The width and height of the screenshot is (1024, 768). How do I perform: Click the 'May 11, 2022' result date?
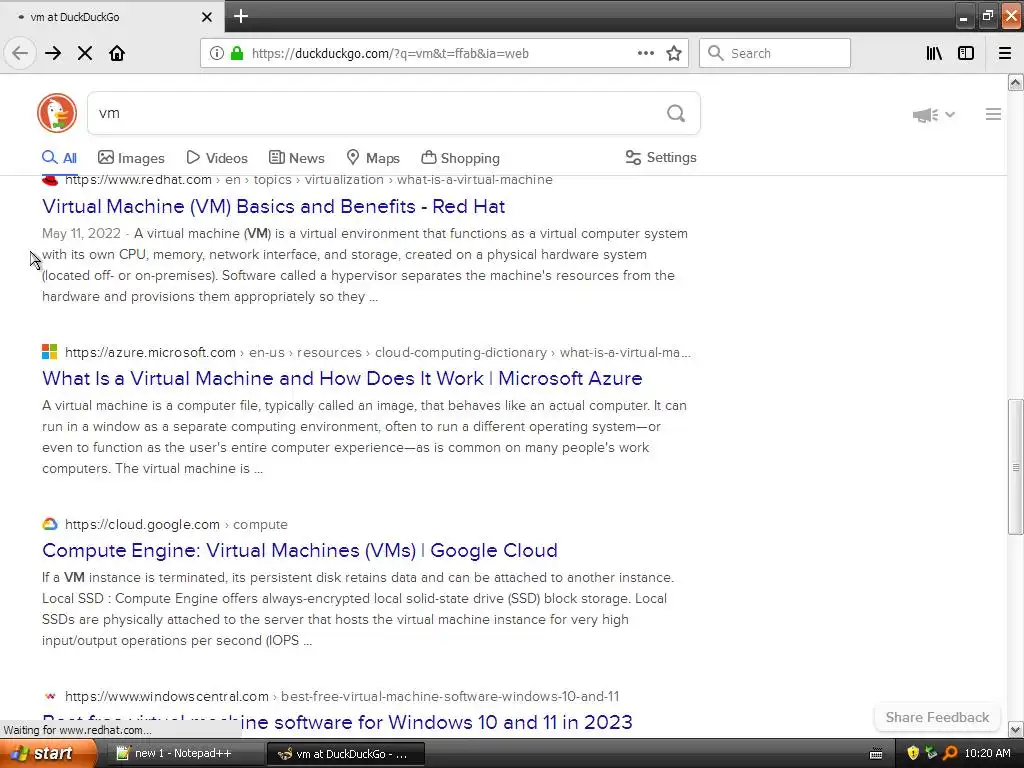(x=81, y=234)
